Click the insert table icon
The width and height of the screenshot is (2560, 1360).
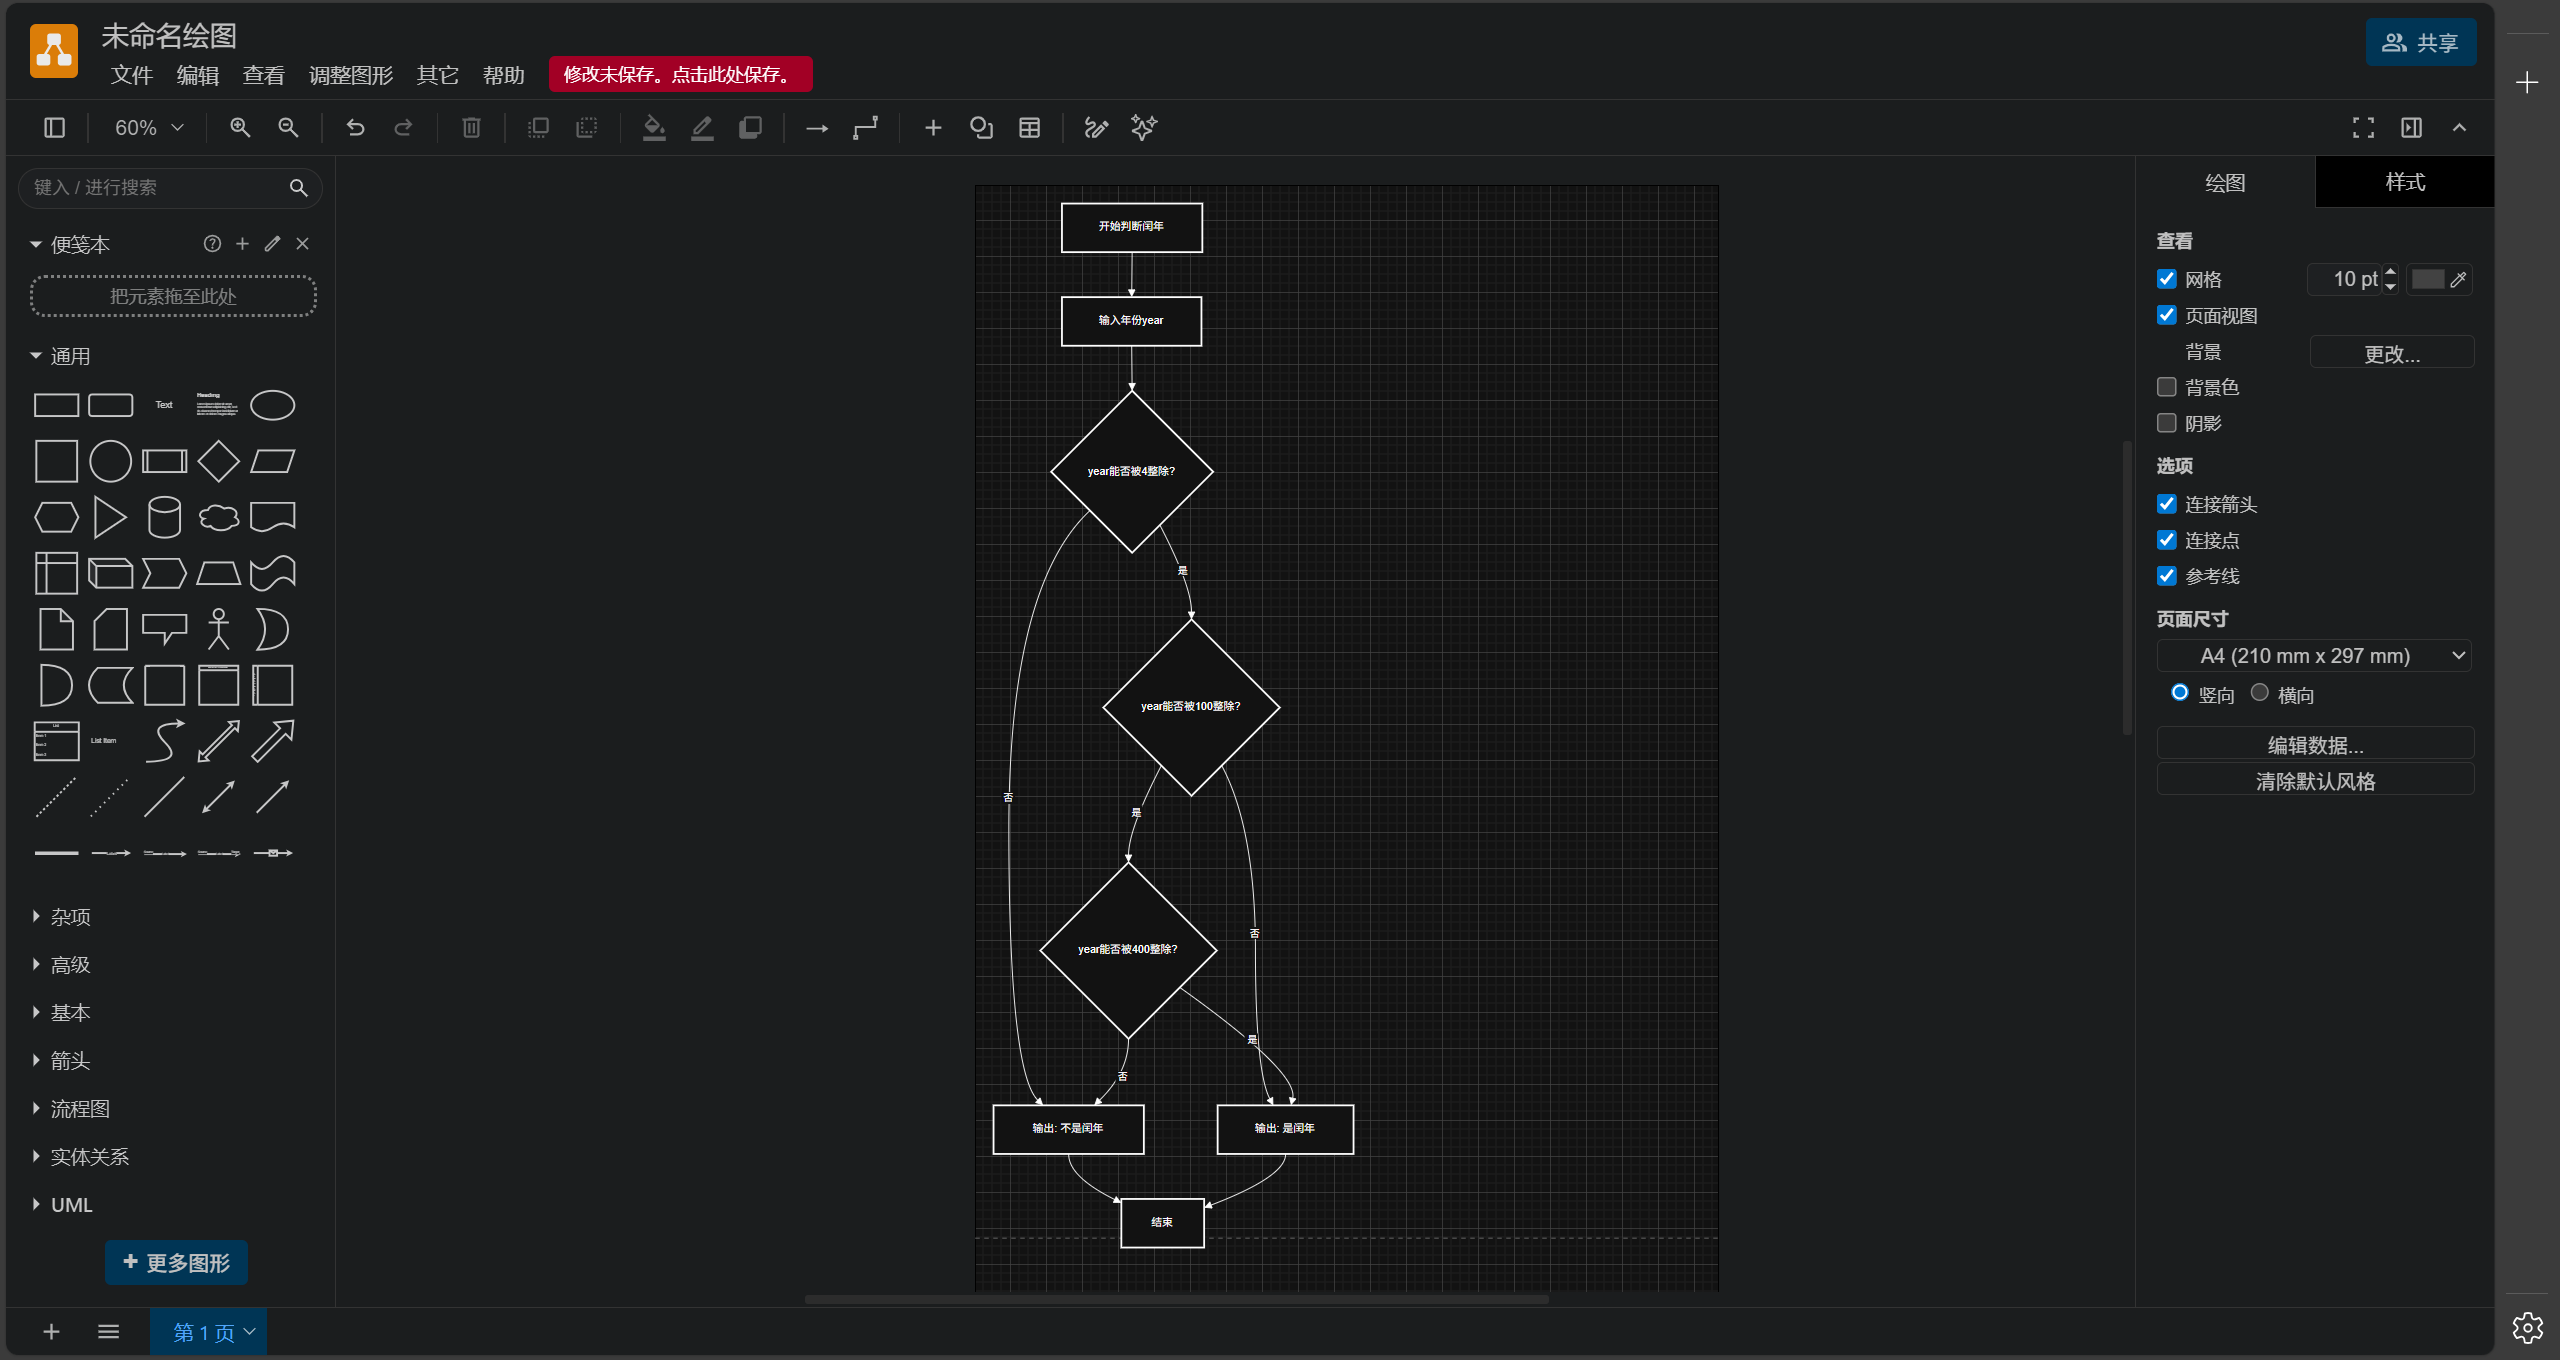tap(1029, 128)
